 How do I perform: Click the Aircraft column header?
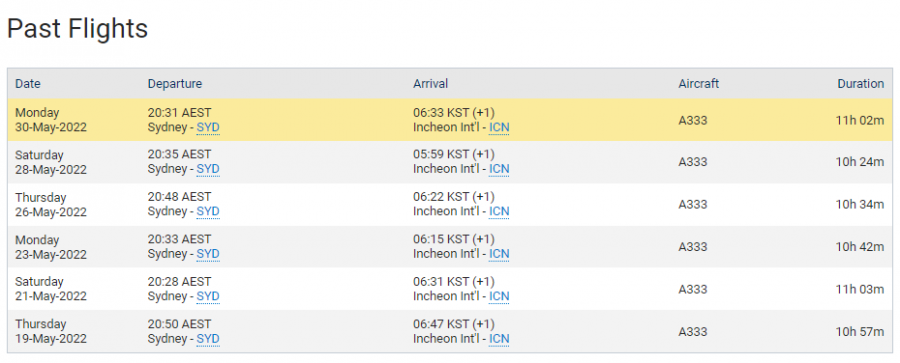pos(699,84)
